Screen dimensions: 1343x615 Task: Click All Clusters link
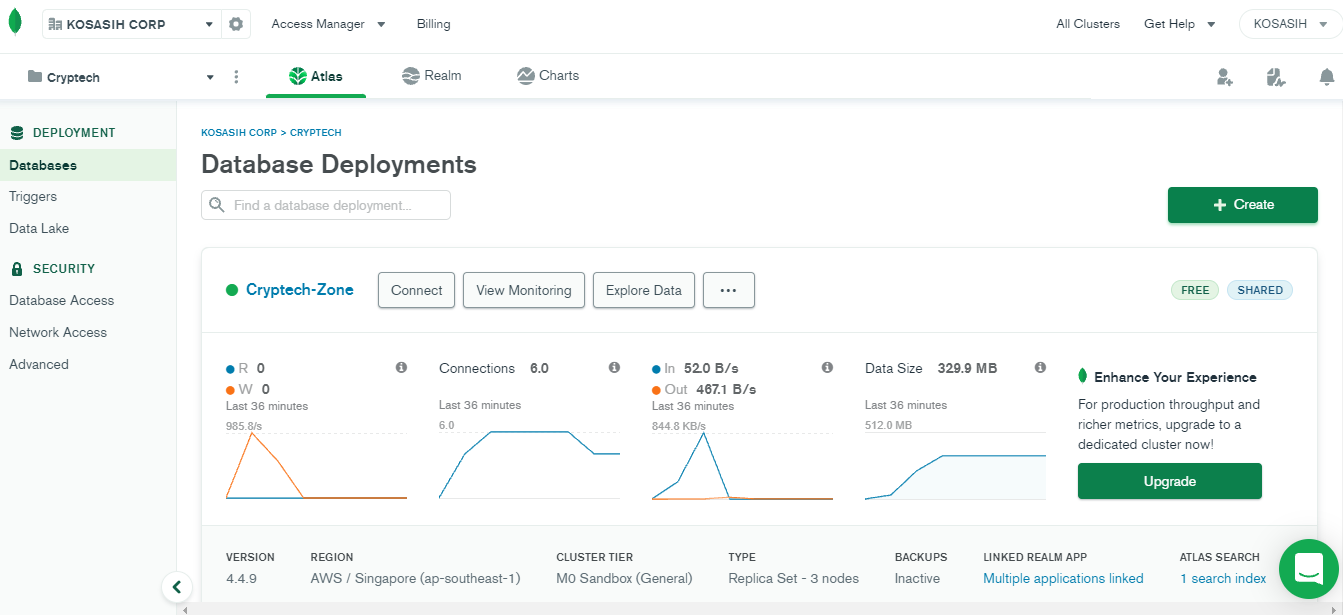(x=1088, y=24)
